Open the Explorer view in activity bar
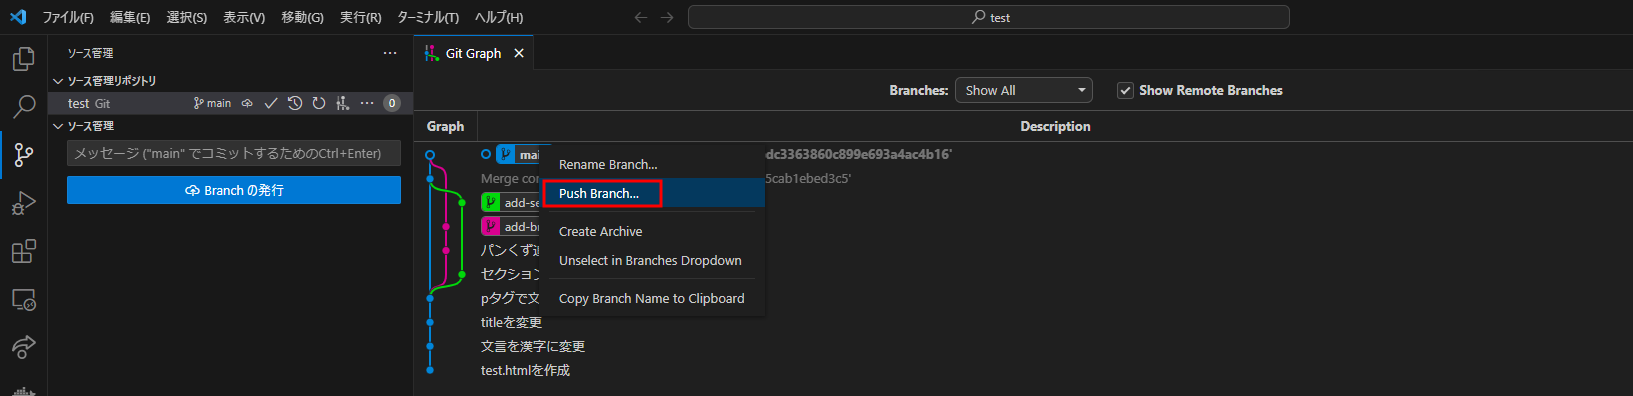The height and width of the screenshot is (396, 1633). coord(23,59)
